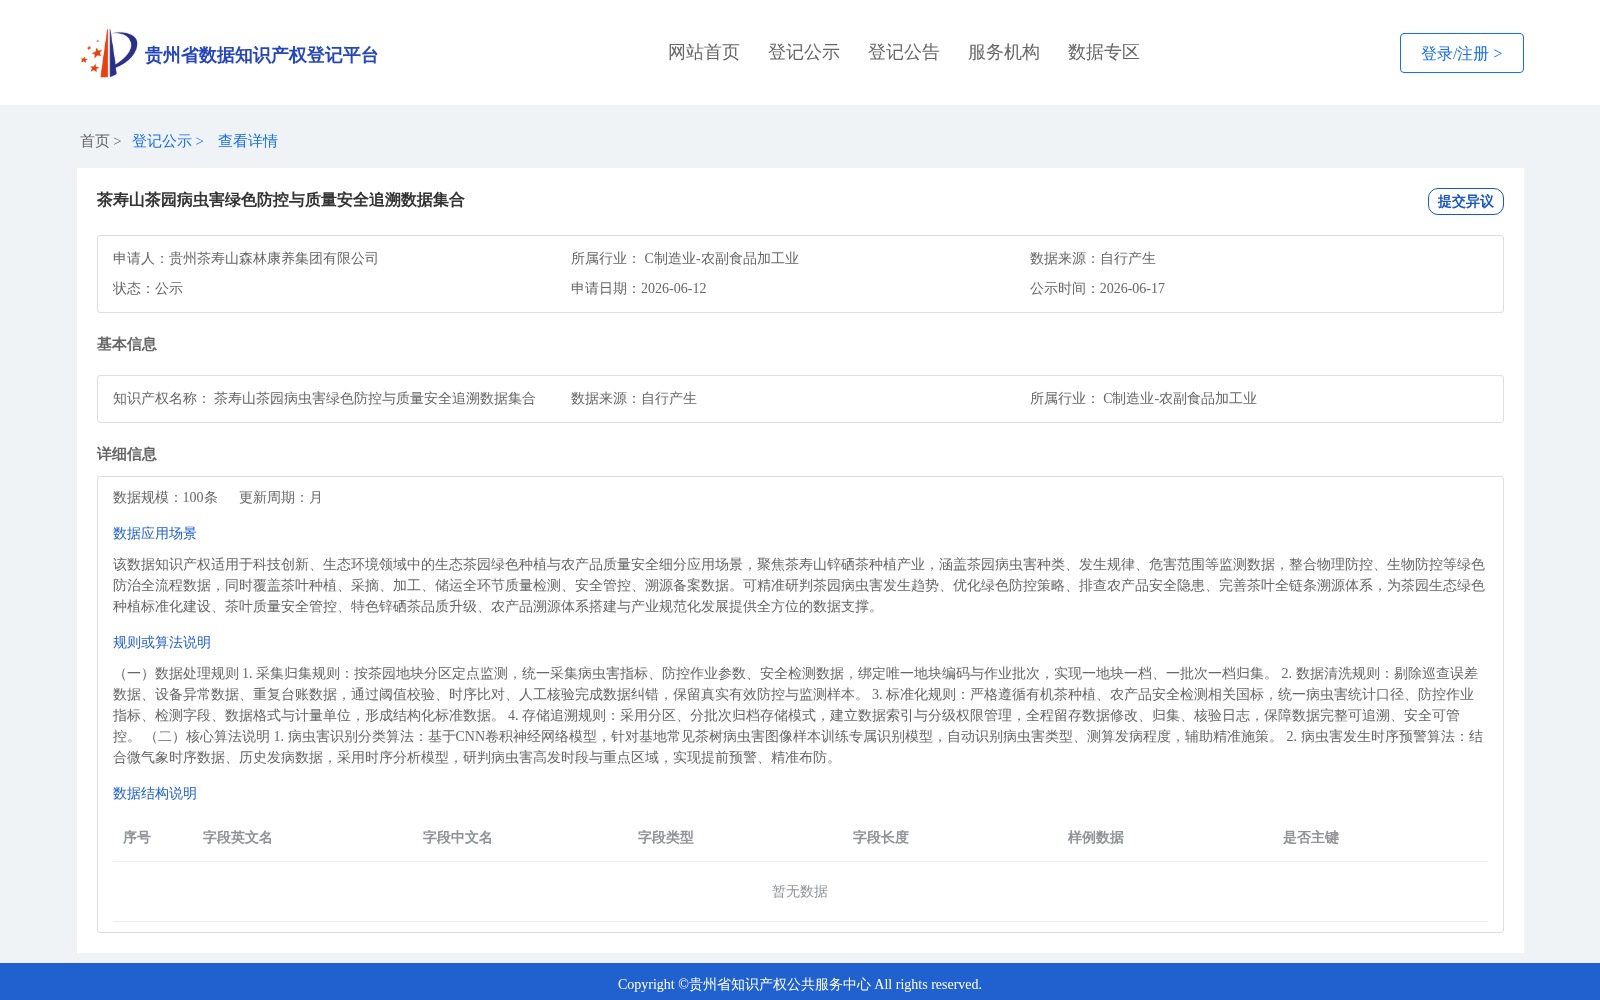1600x1000 pixels.
Task: Open the 登记公告 navigation item
Action: click(904, 52)
